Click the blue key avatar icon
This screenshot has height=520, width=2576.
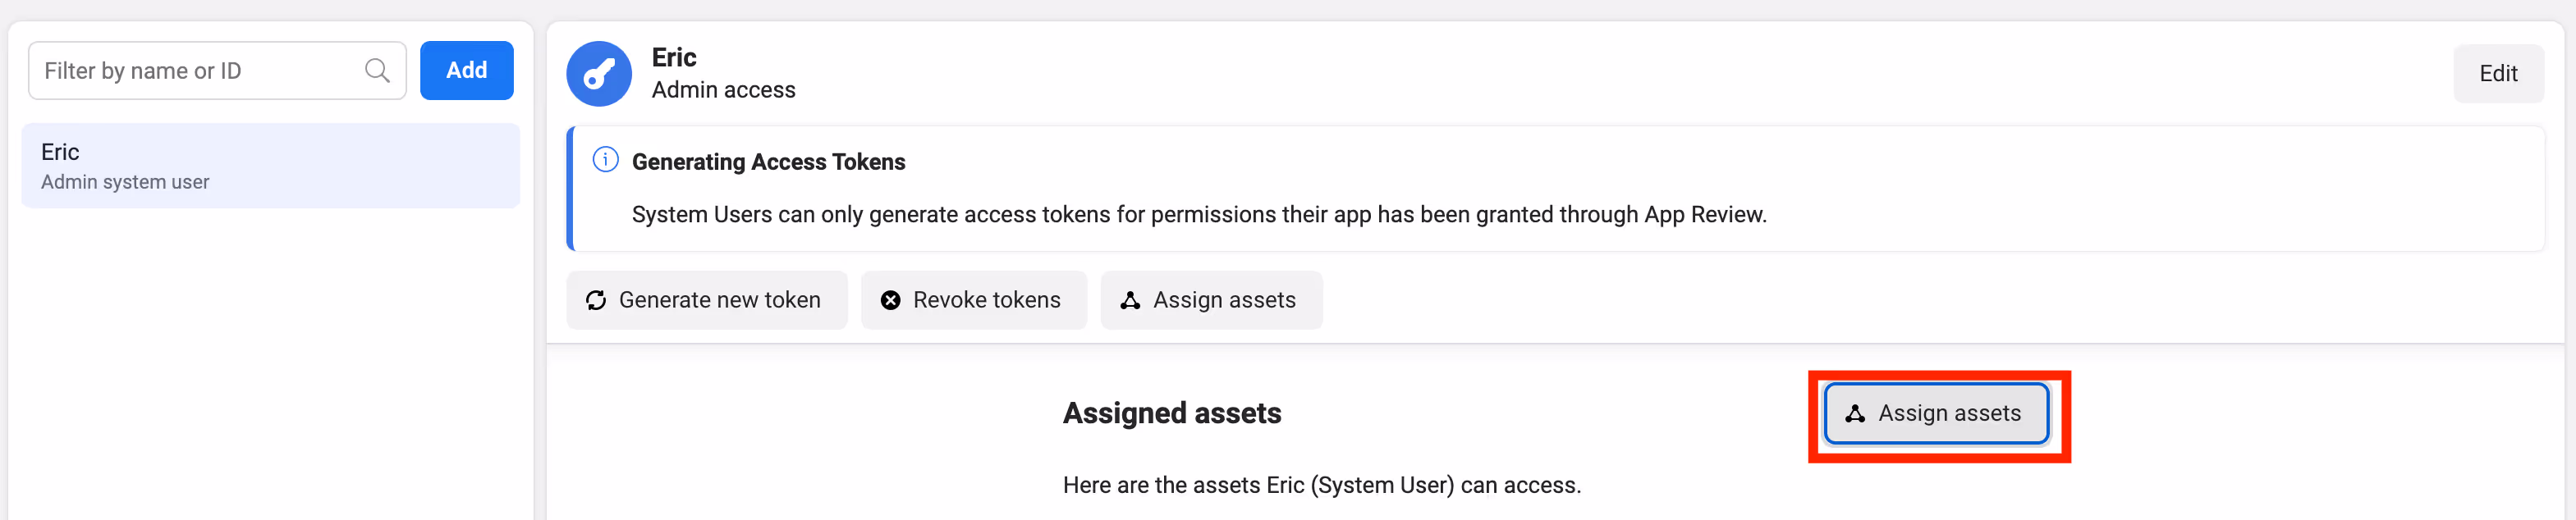pyautogui.click(x=598, y=73)
